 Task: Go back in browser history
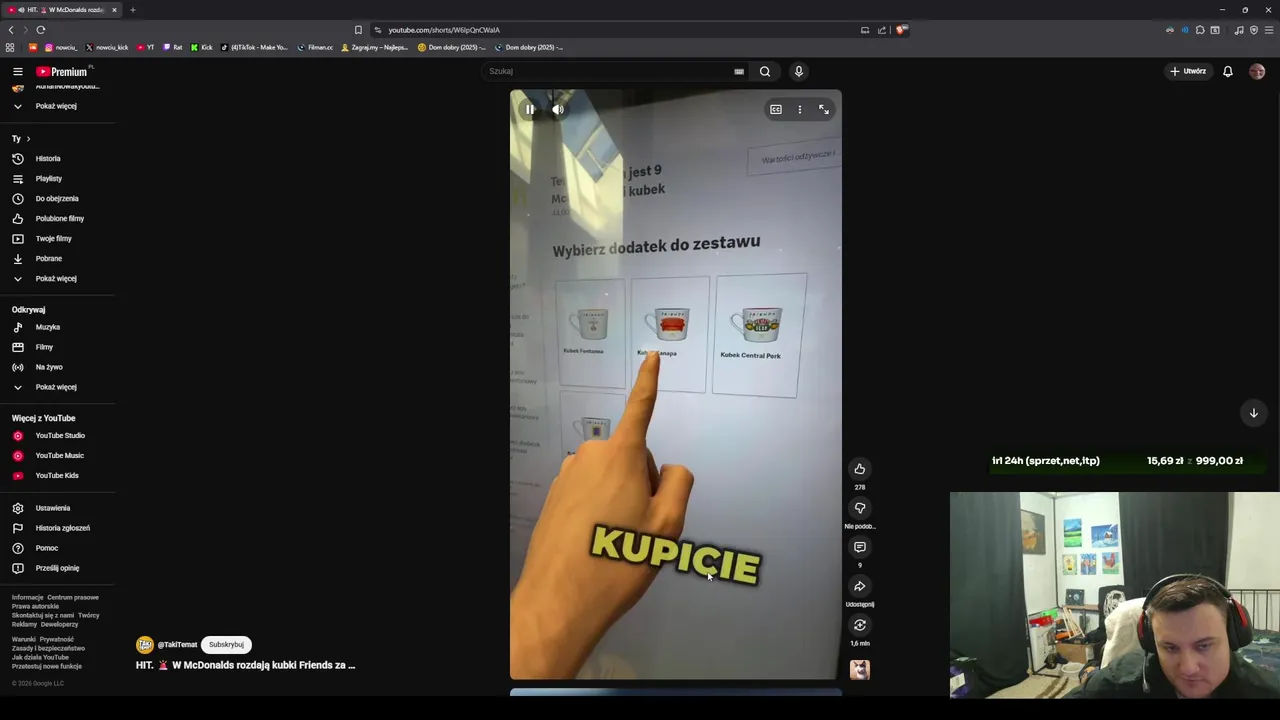[11, 30]
